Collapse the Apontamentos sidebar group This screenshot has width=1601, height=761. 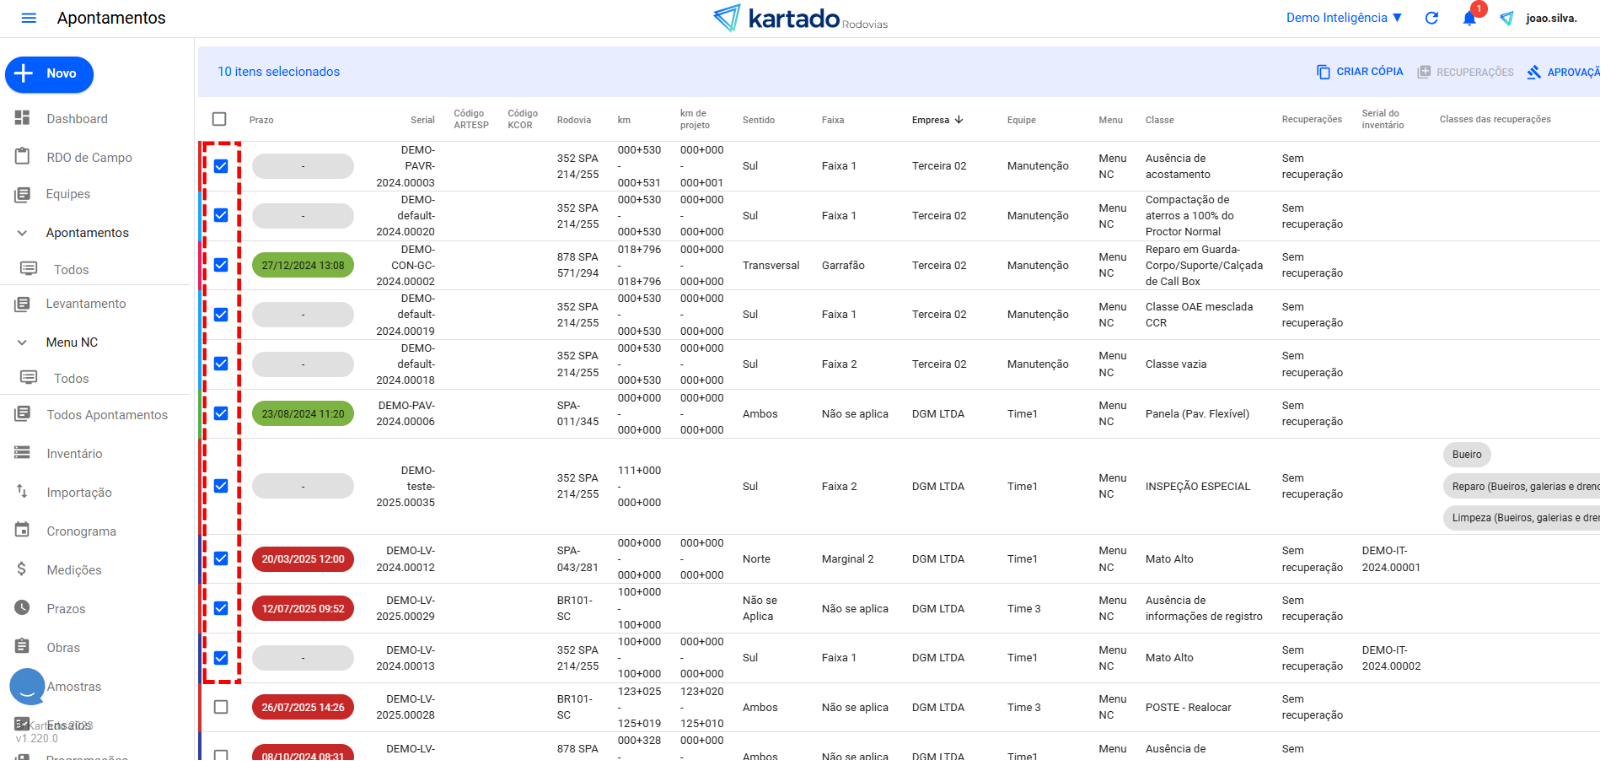(22, 233)
